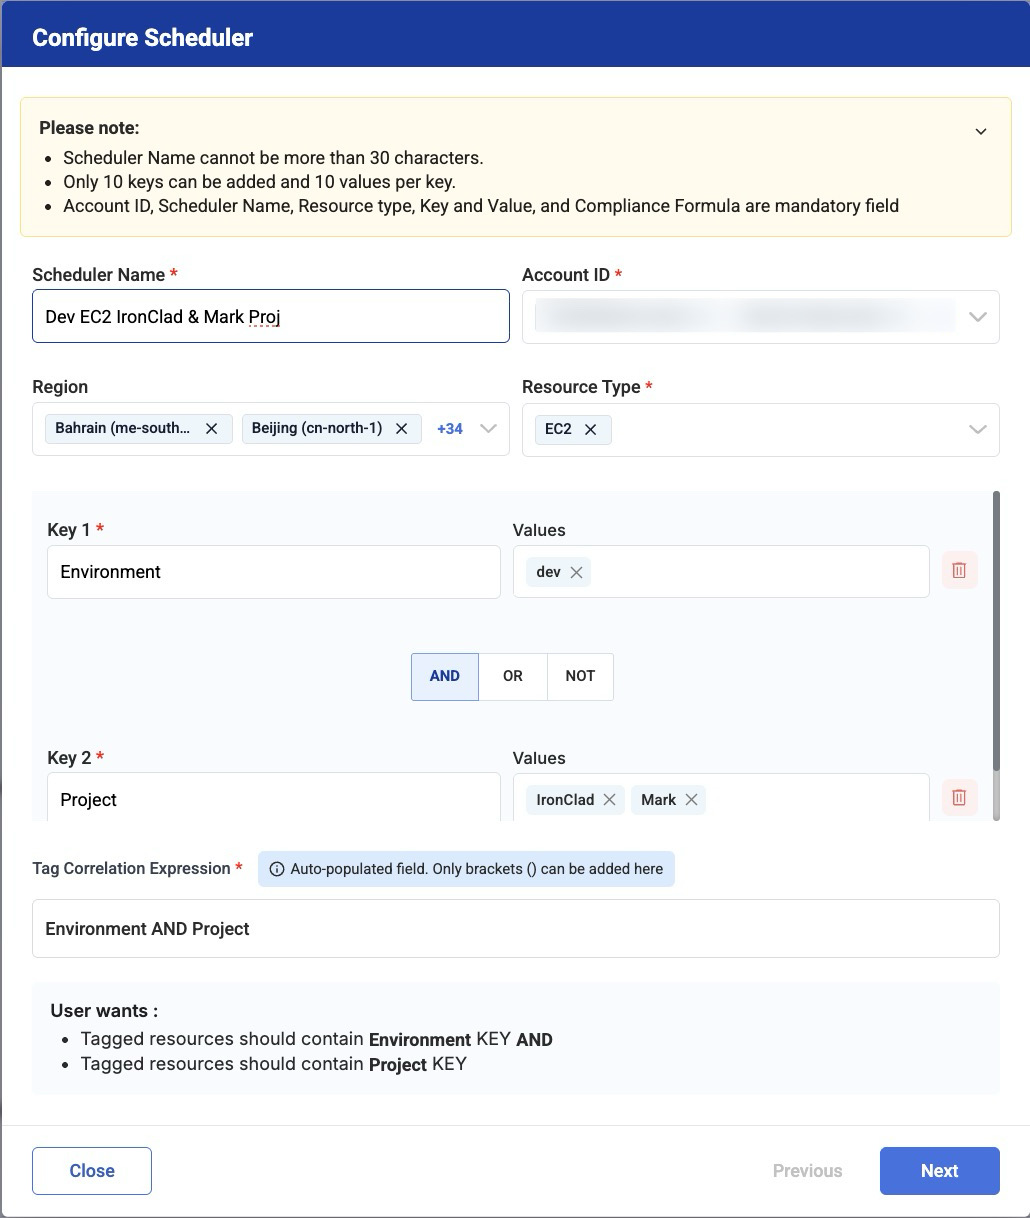Click the keys list vertical scrollbar
Image resolution: width=1030 pixels, height=1218 pixels.
tap(995, 630)
